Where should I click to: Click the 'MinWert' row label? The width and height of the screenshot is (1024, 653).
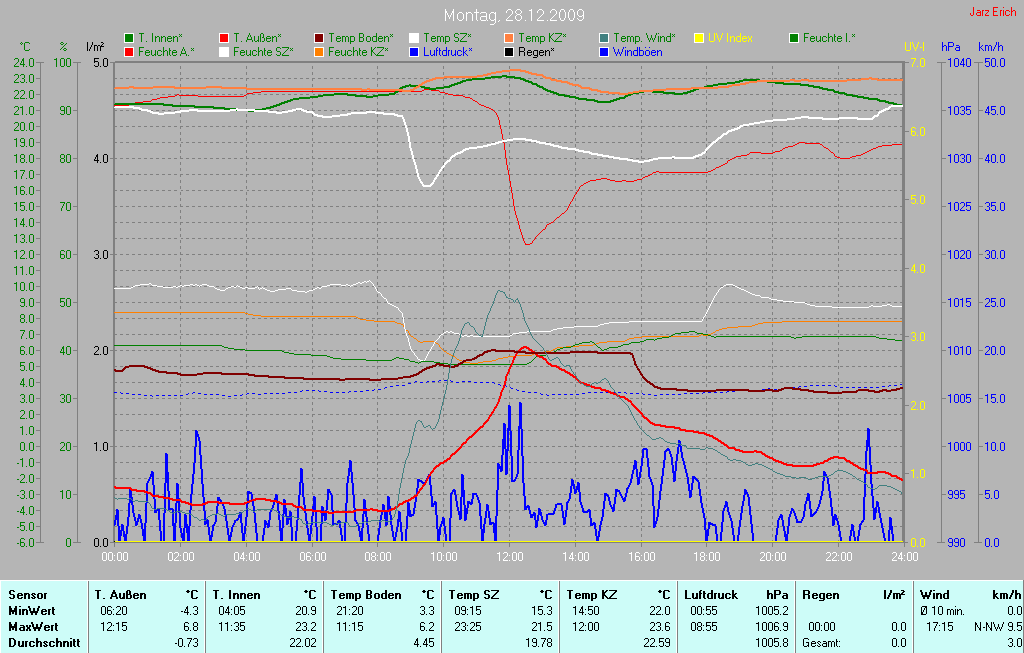pyautogui.click(x=32, y=611)
